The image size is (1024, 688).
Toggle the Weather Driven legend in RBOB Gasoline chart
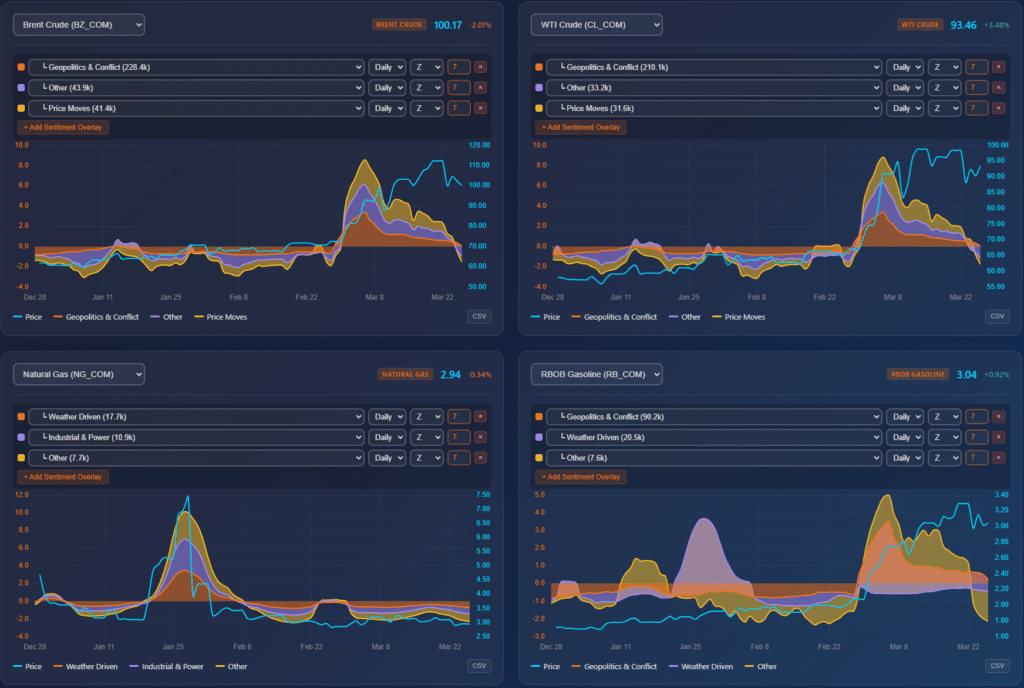(701, 666)
